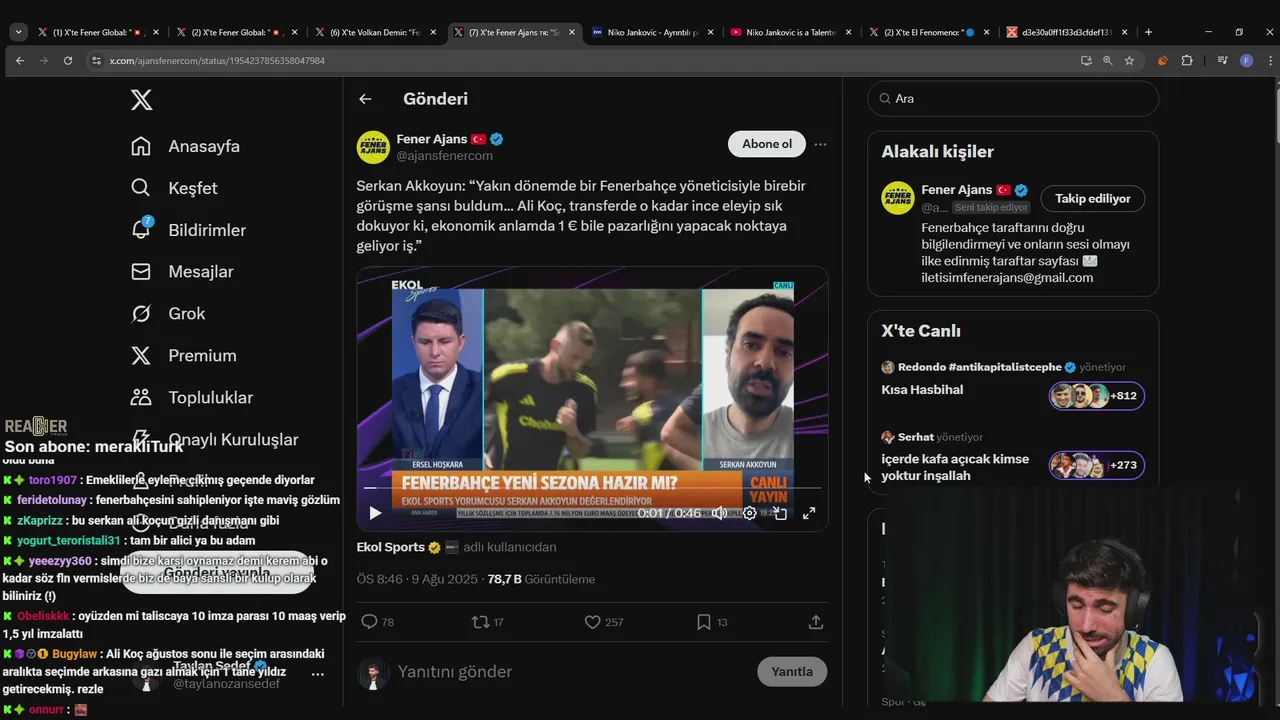This screenshot has height=720, width=1280.
Task: Click the +273 listeners badge
Action: pyautogui.click(x=1096, y=465)
